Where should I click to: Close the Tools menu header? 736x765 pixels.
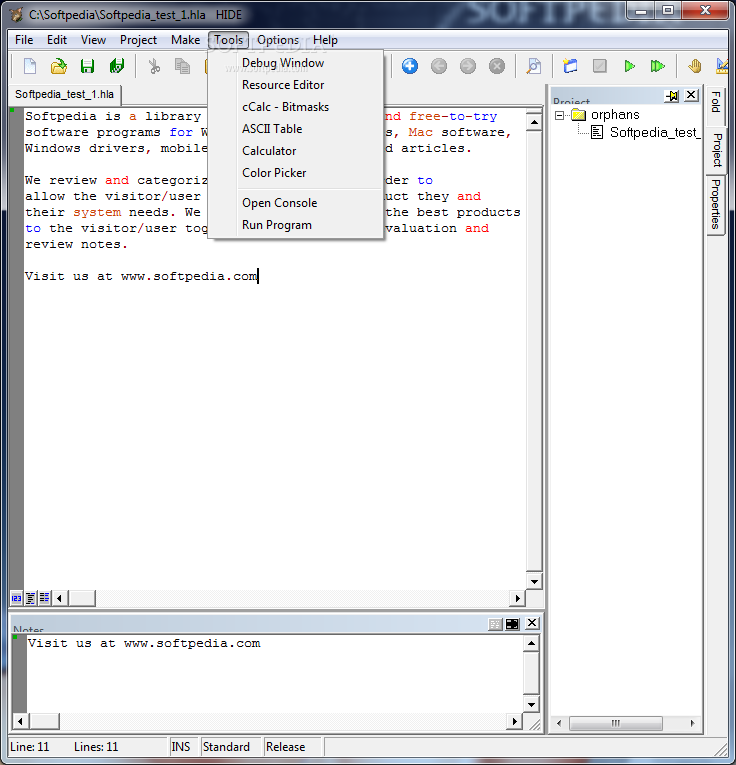228,40
